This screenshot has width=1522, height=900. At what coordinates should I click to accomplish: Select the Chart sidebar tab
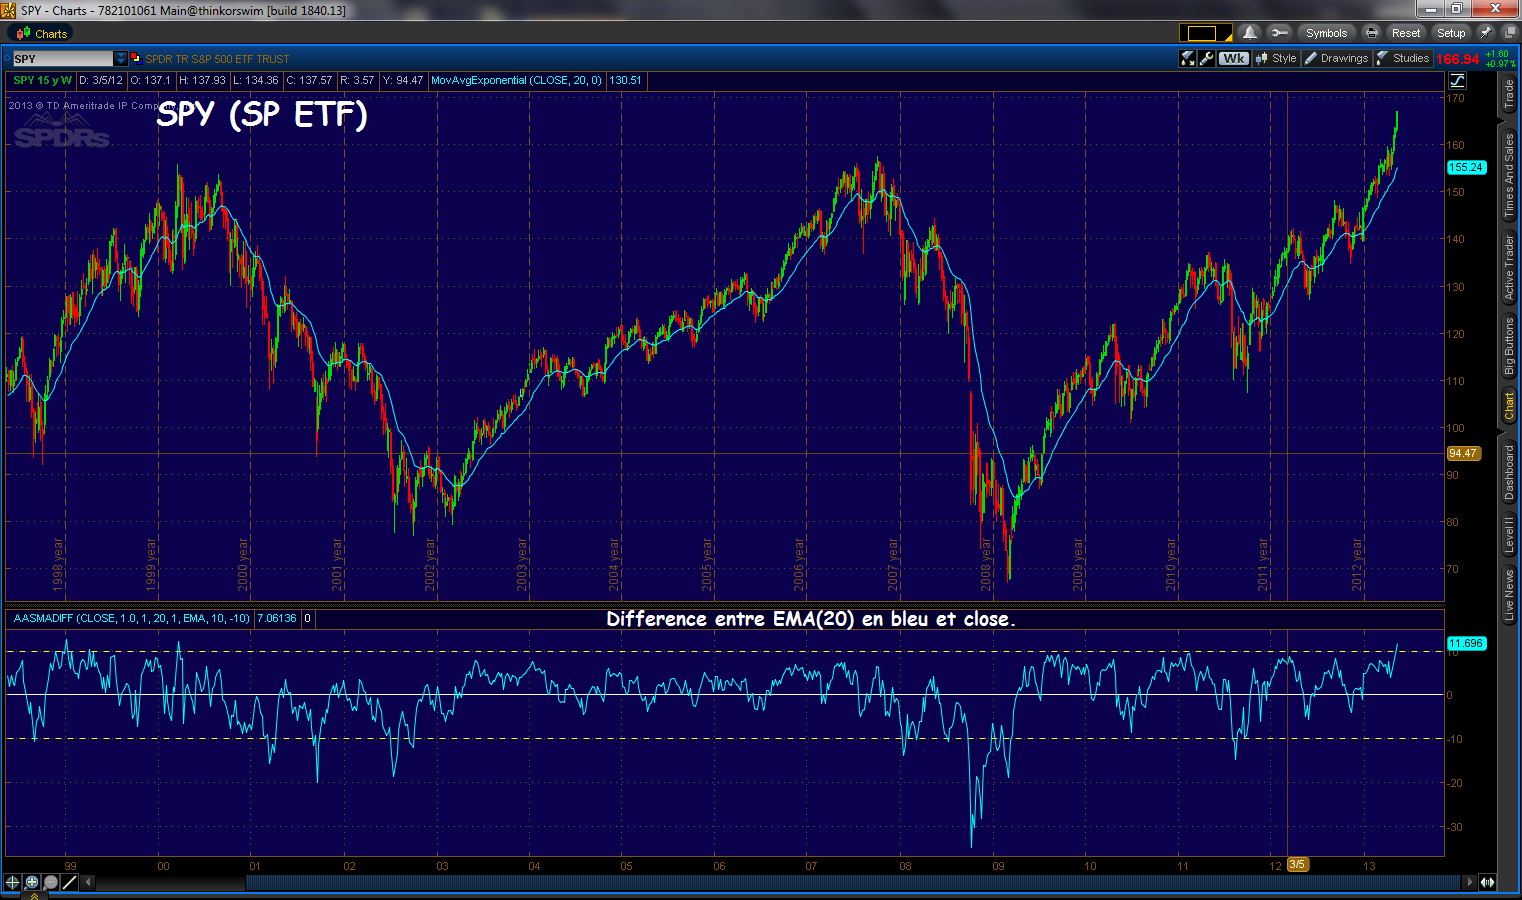pos(1509,407)
